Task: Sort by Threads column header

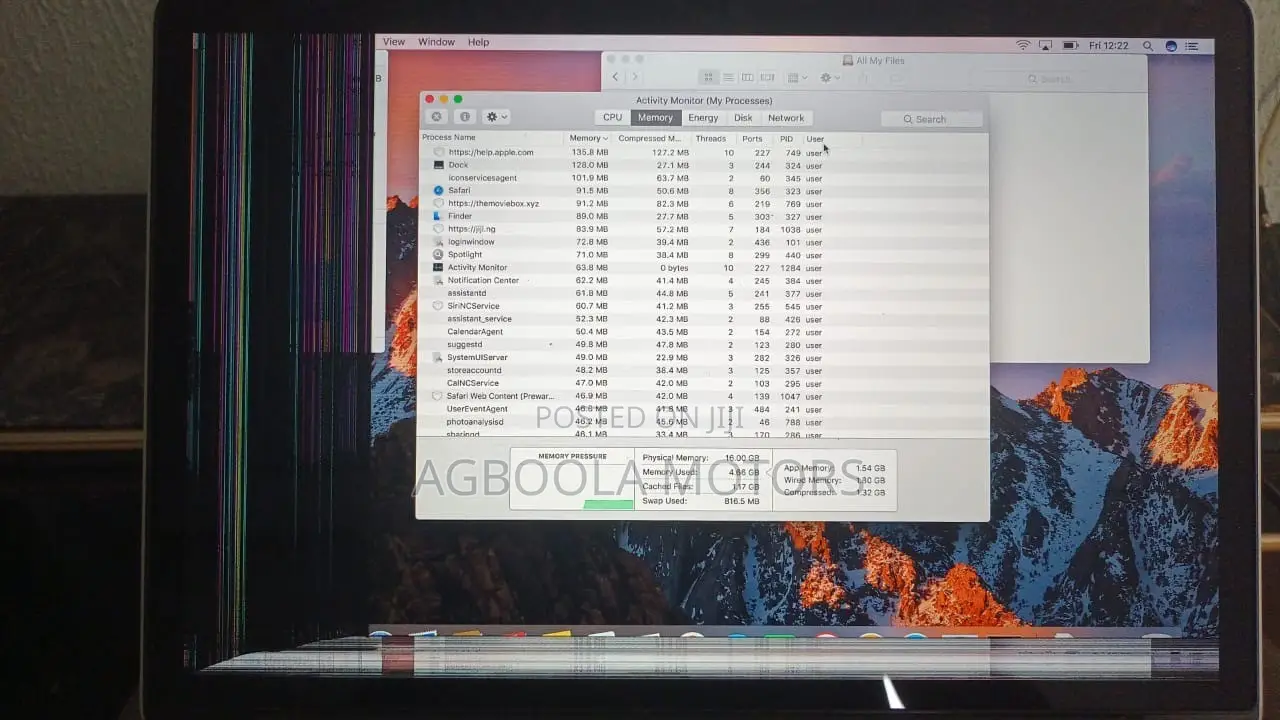Action: coord(712,139)
